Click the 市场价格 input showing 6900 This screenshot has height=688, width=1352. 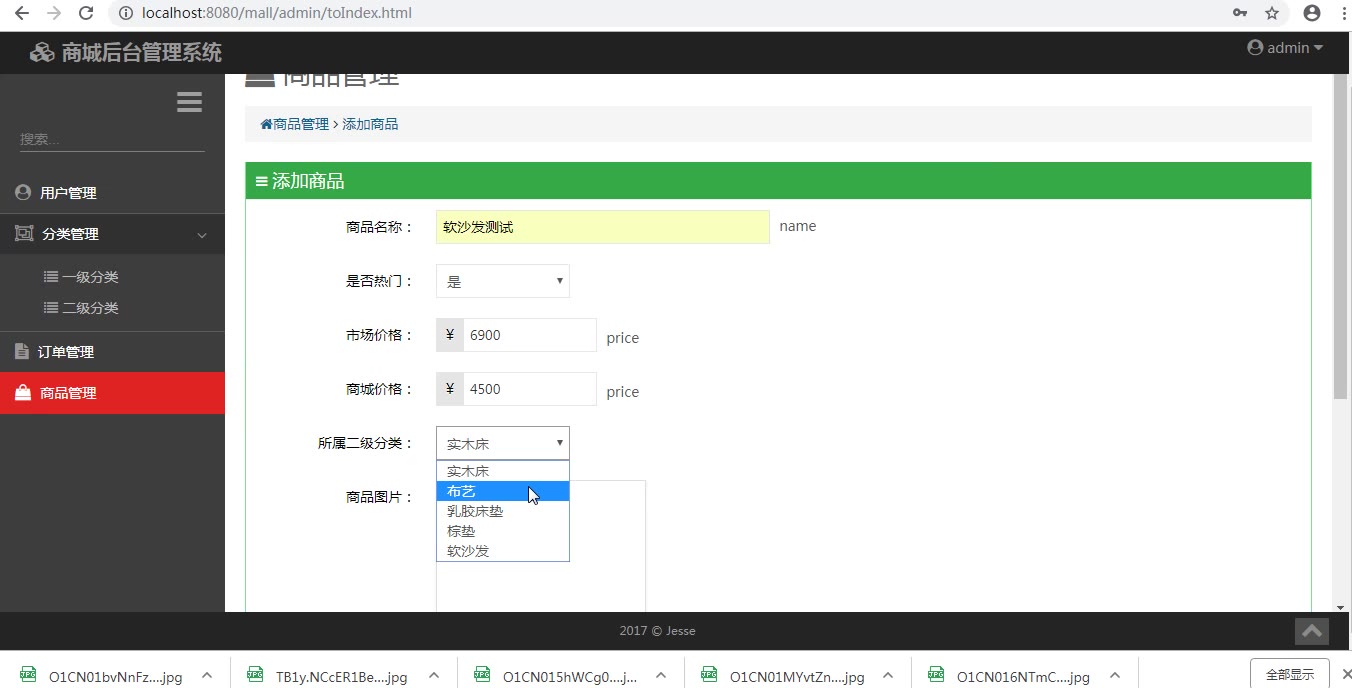(x=530, y=335)
